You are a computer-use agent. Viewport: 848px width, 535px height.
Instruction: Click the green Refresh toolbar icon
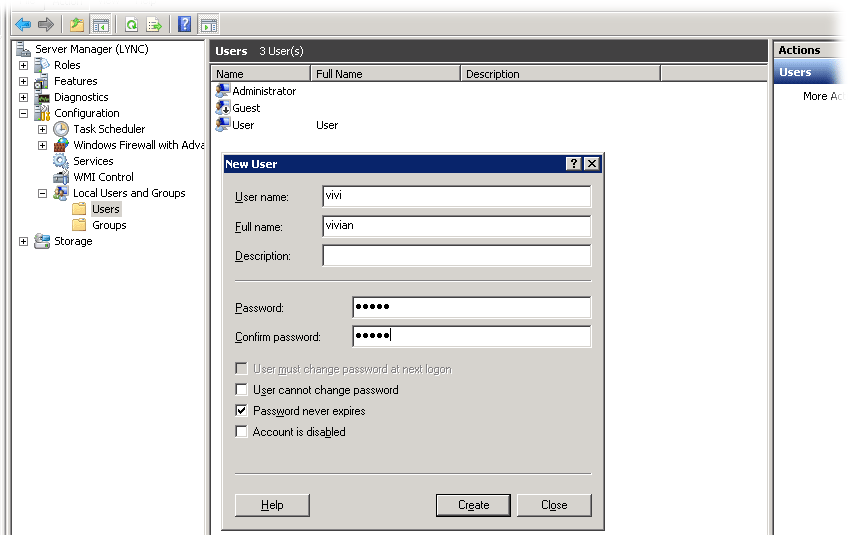tap(131, 24)
